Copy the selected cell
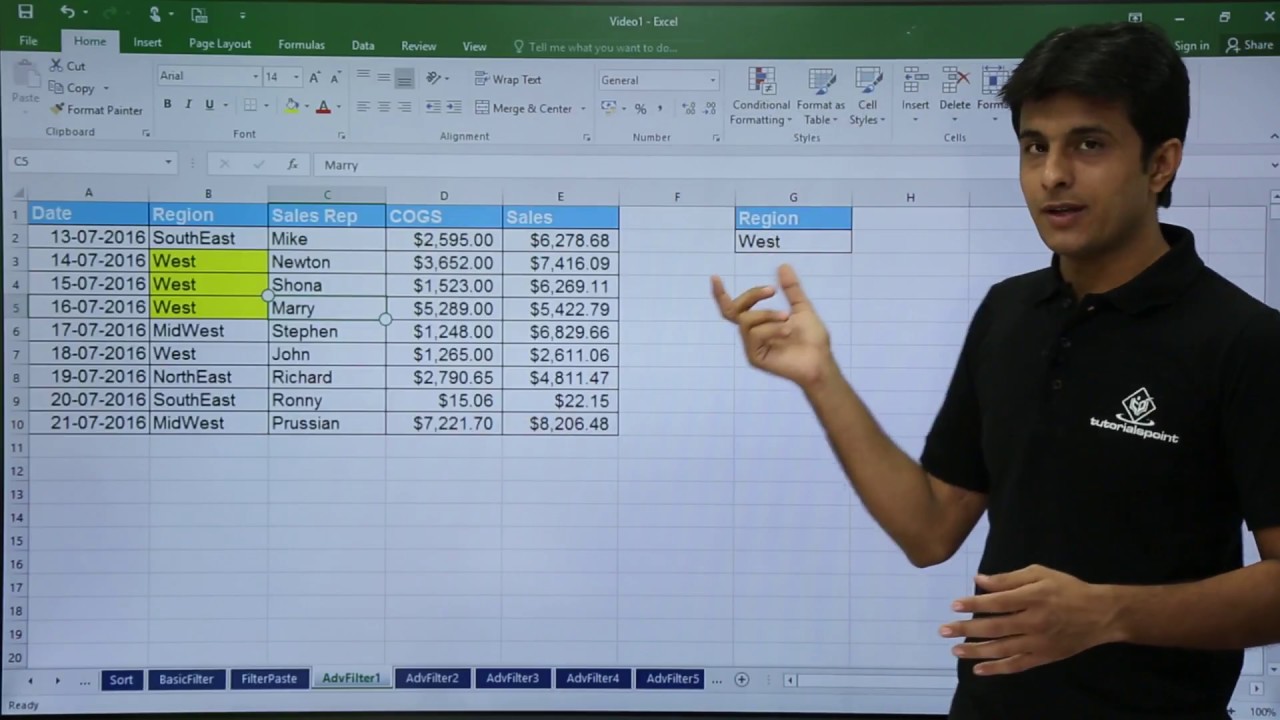This screenshot has width=1280, height=720. click(x=72, y=88)
